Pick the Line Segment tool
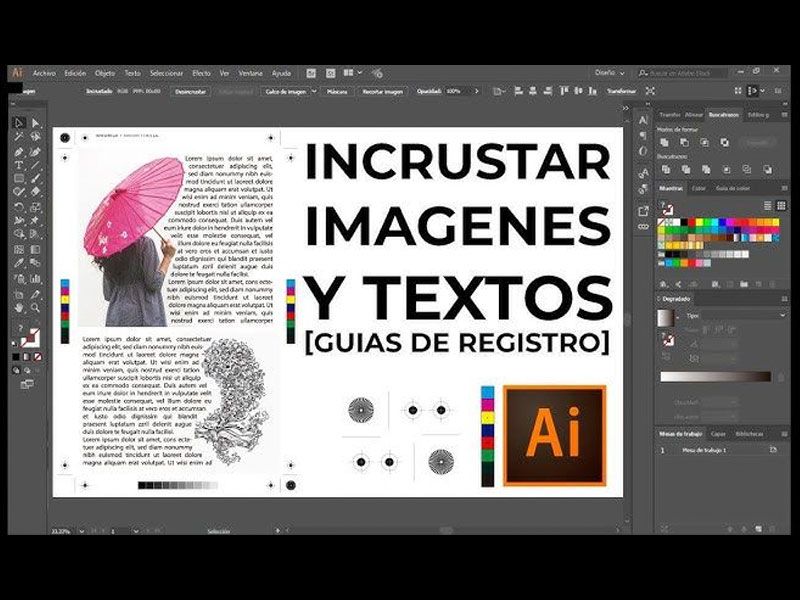The height and width of the screenshot is (600, 800). click(35, 165)
